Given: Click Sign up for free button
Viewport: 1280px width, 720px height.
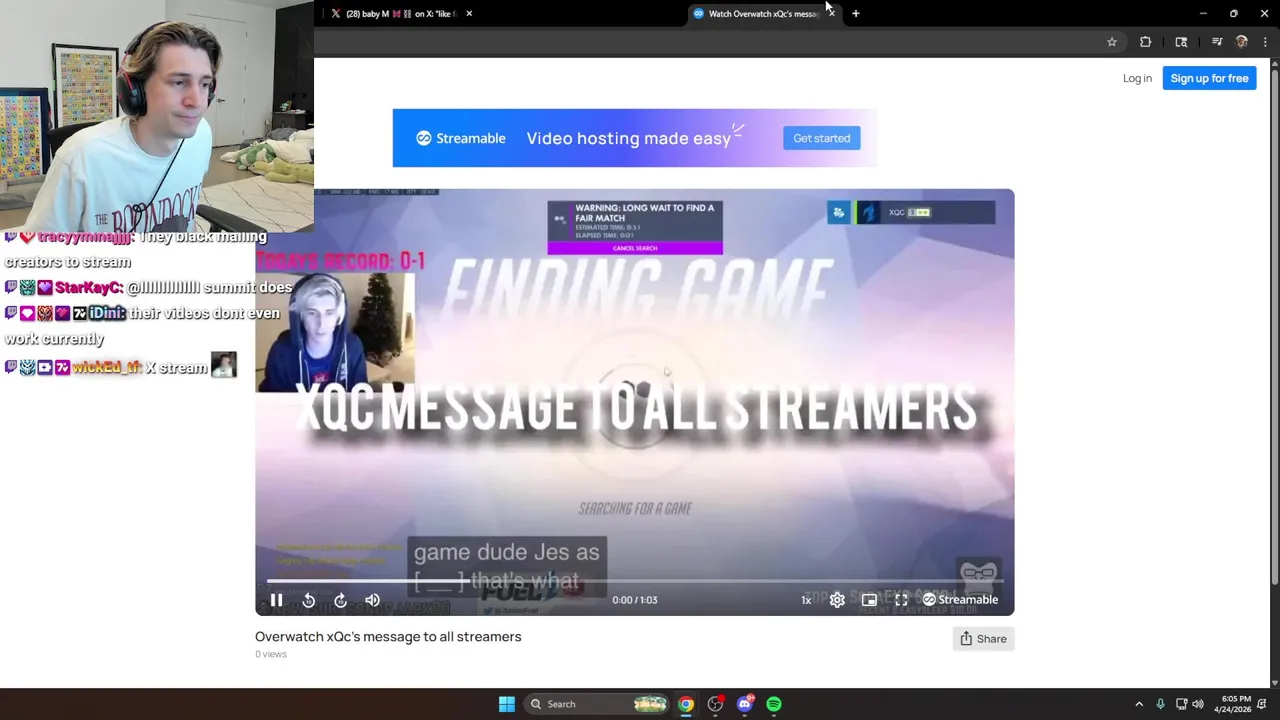Looking at the screenshot, I should coord(1209,78).
